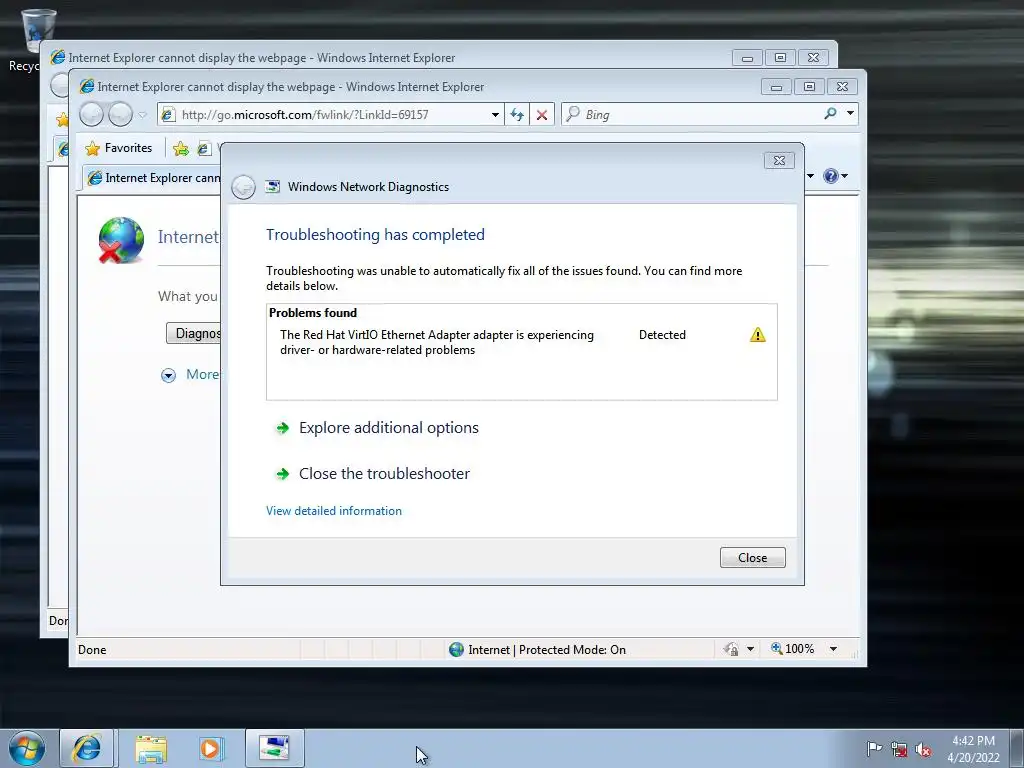This screenshot has height=768, width=1024.
Task: Expand the More information chevron
Action: click(x=168, y=376)
